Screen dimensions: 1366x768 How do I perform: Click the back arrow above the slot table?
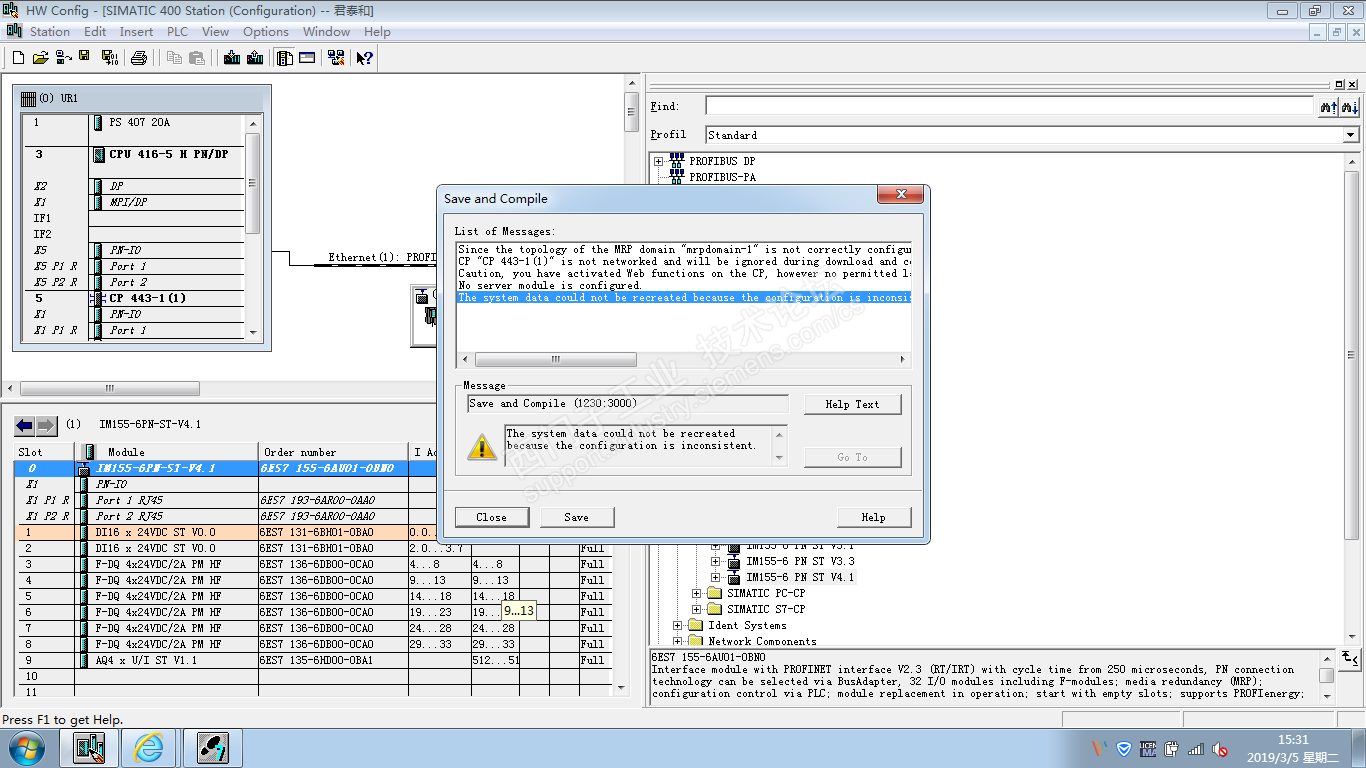[x=25, y=425]
